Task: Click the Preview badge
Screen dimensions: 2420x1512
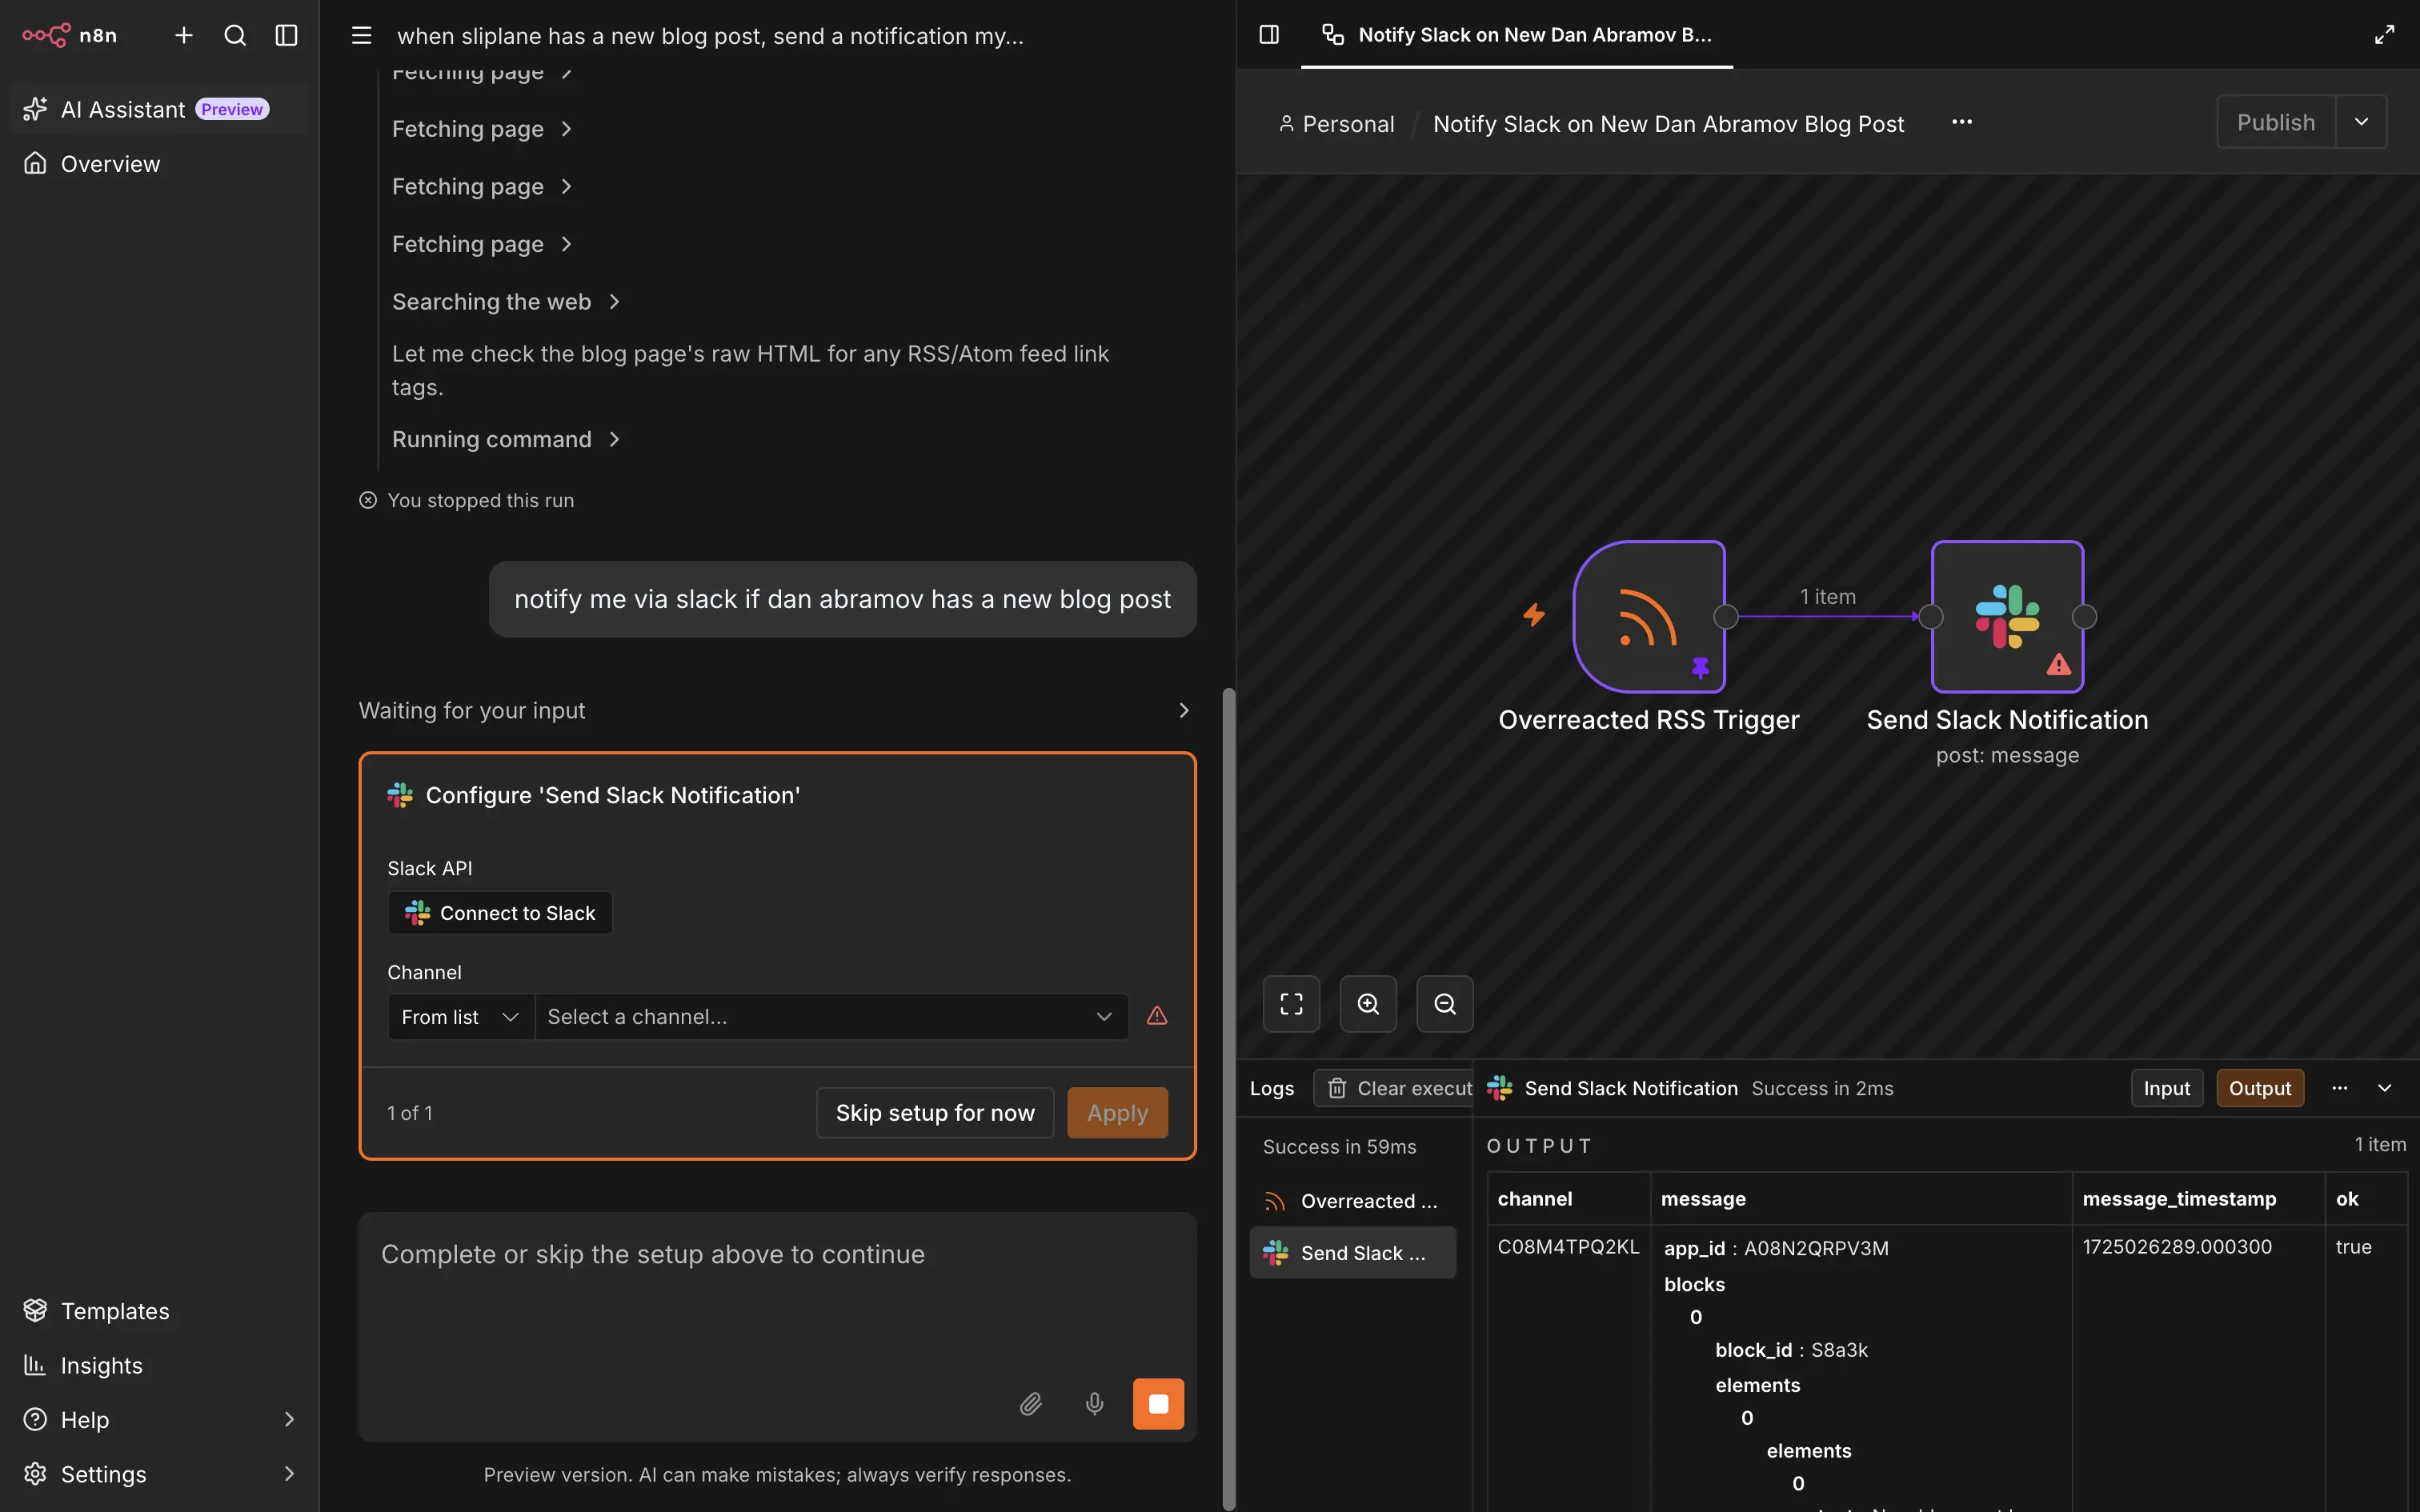Action: click(232, 109)
